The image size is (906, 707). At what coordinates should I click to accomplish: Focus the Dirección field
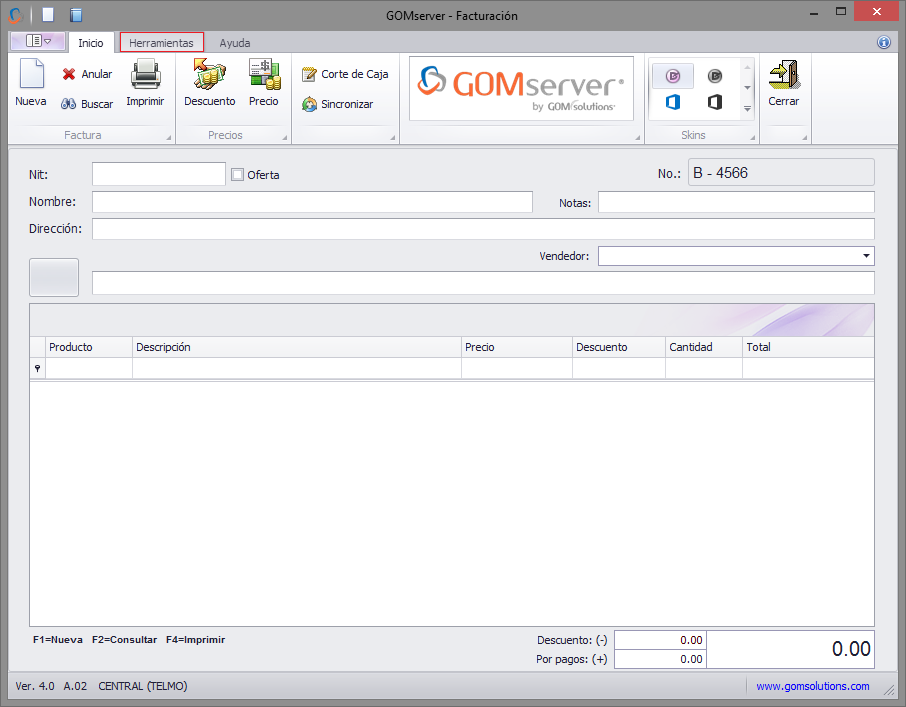(483, 229)
